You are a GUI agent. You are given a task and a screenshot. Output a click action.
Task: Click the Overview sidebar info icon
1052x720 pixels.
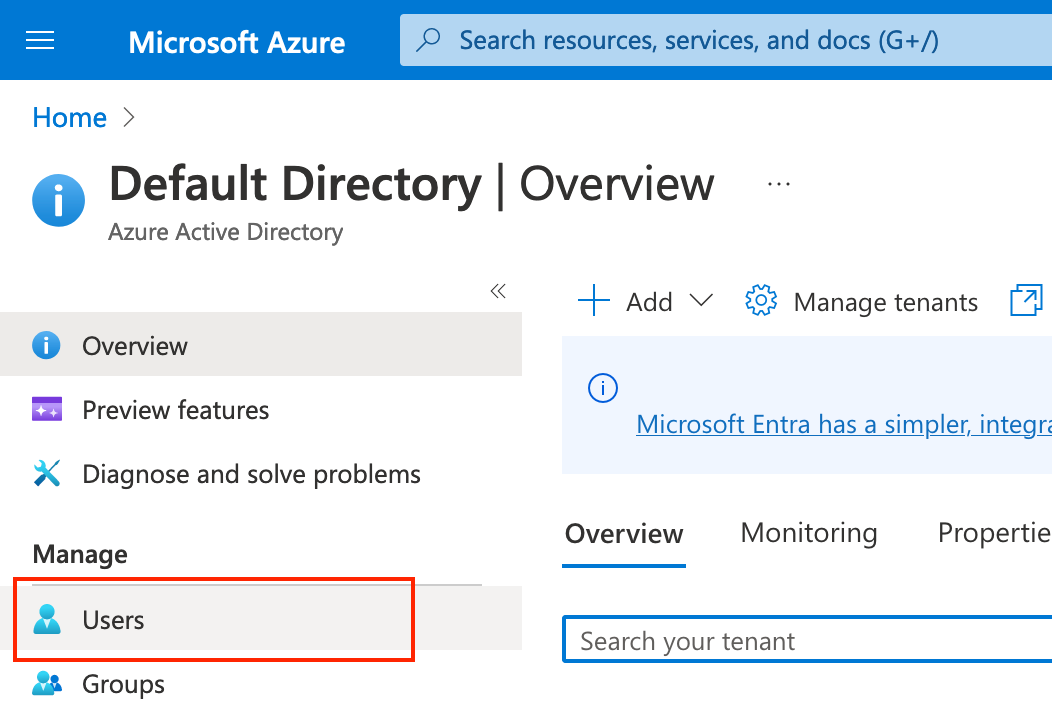pyautogui.click(x=46, y=346)
